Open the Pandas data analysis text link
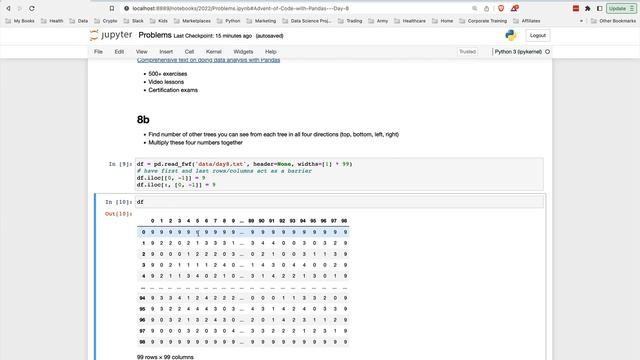Image resolution: width=640 pixels, height=360 pixels. (209, 60)
